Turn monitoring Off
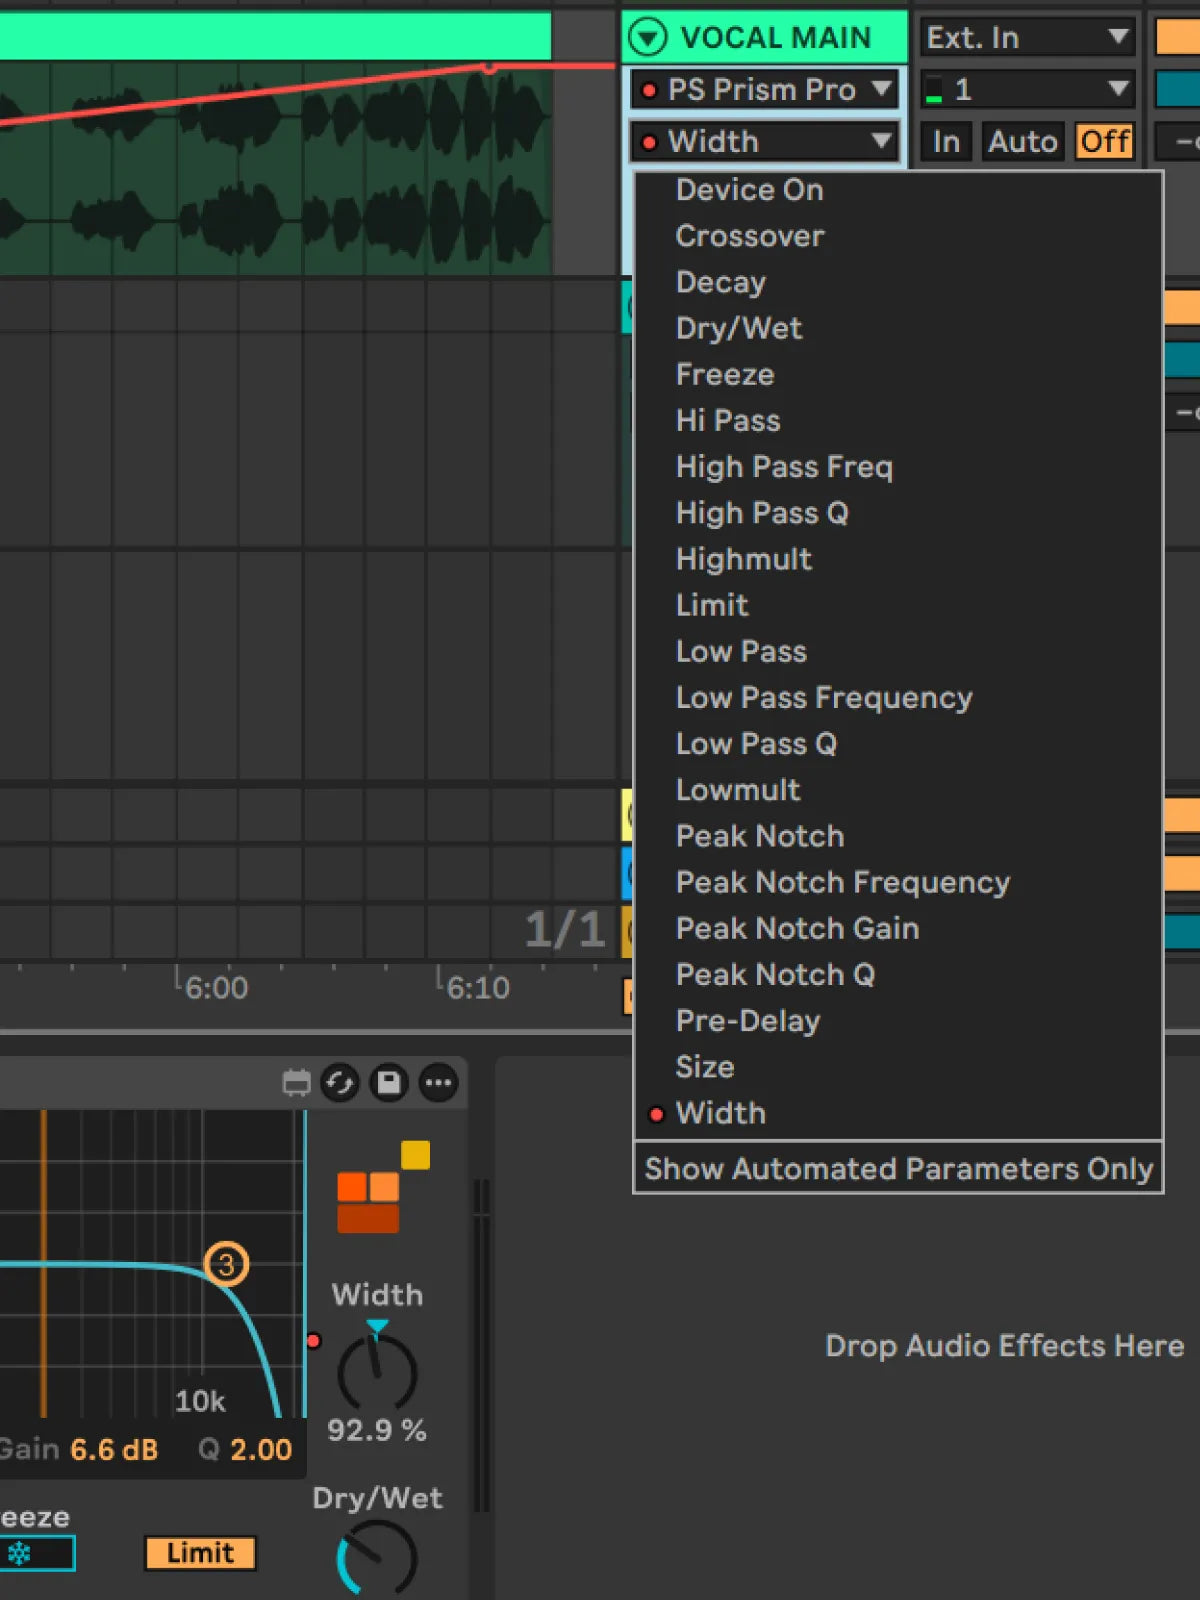The width and height of the screenshot is (1200, 1600). (x=1104, y=142)
